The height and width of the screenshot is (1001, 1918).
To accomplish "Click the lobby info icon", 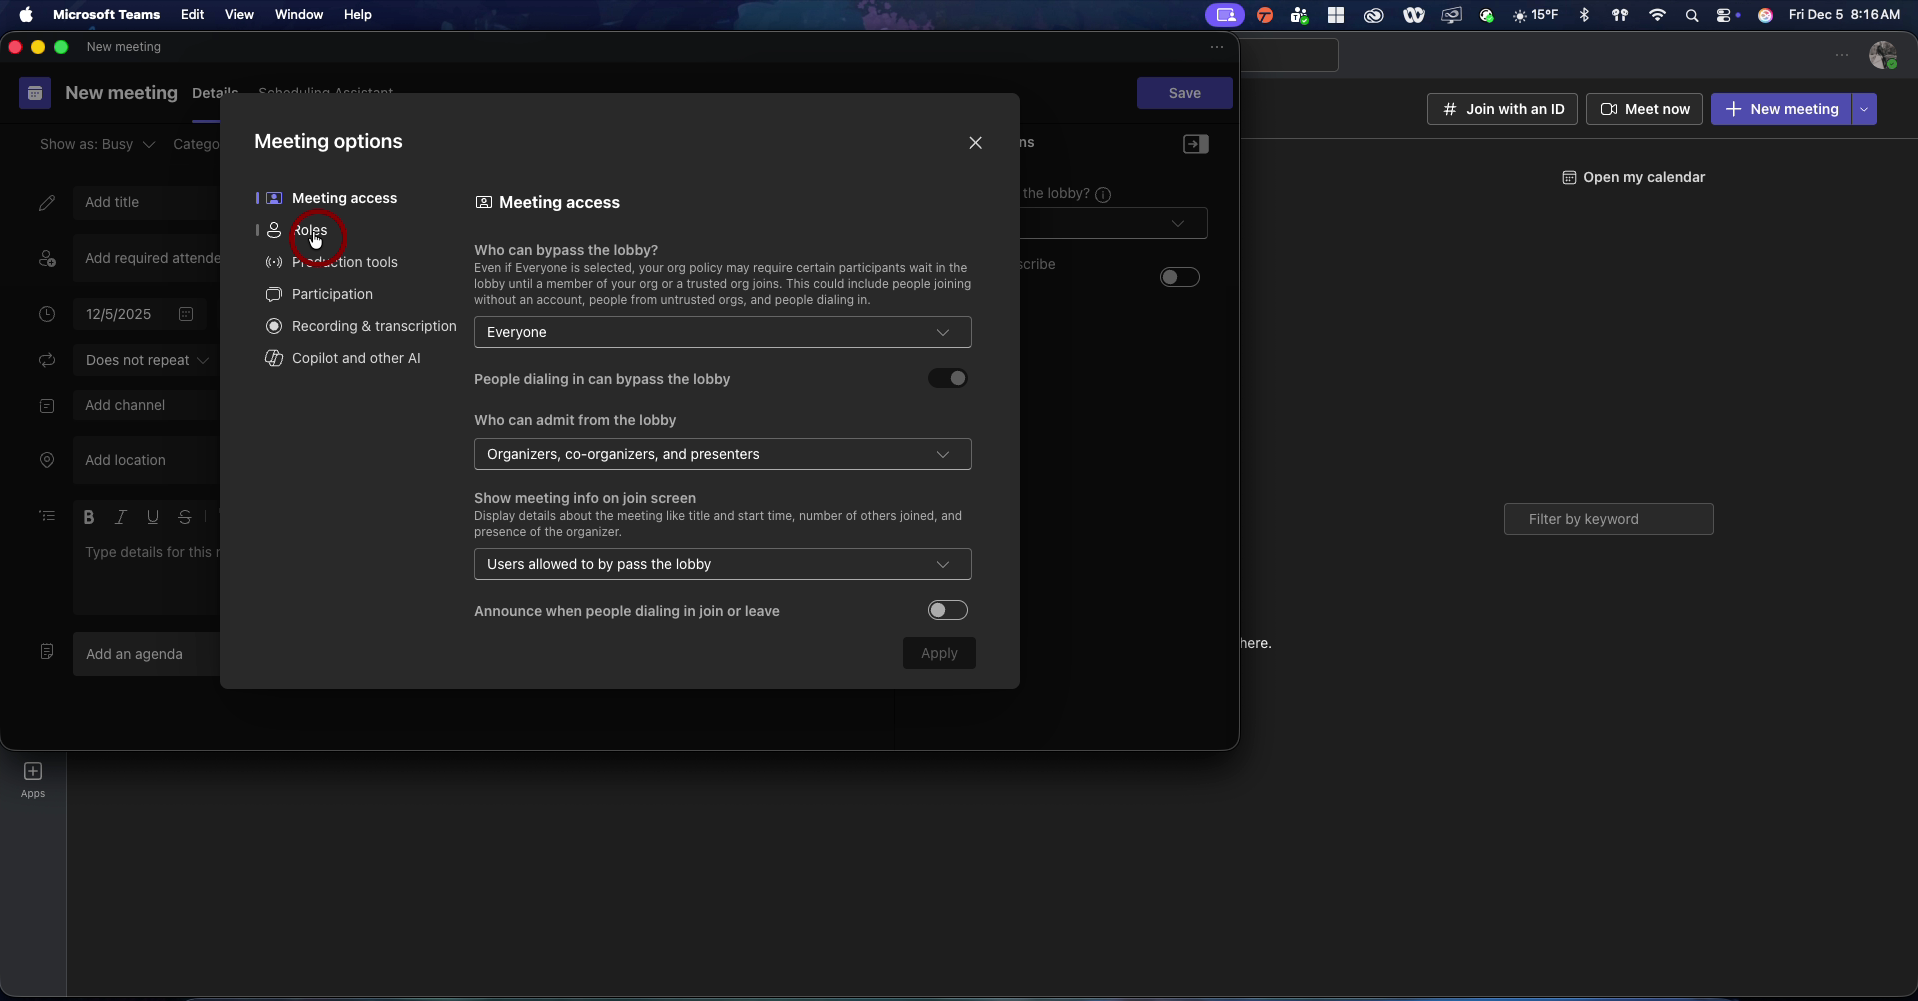I will [x=1104, y=195].
